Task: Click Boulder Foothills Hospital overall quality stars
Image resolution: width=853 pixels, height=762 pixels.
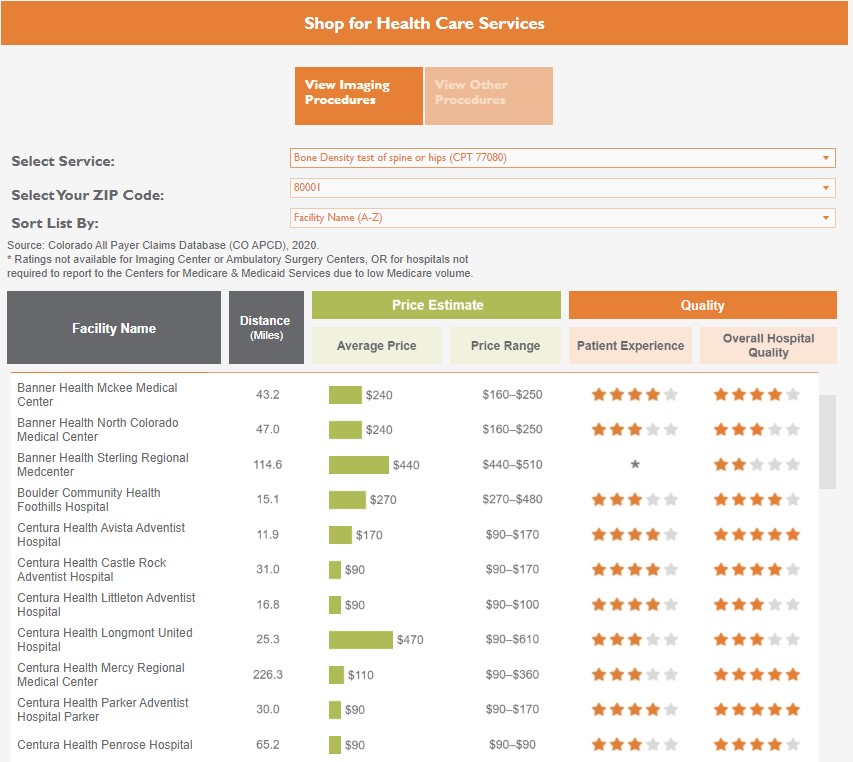Action: [757, 499]
